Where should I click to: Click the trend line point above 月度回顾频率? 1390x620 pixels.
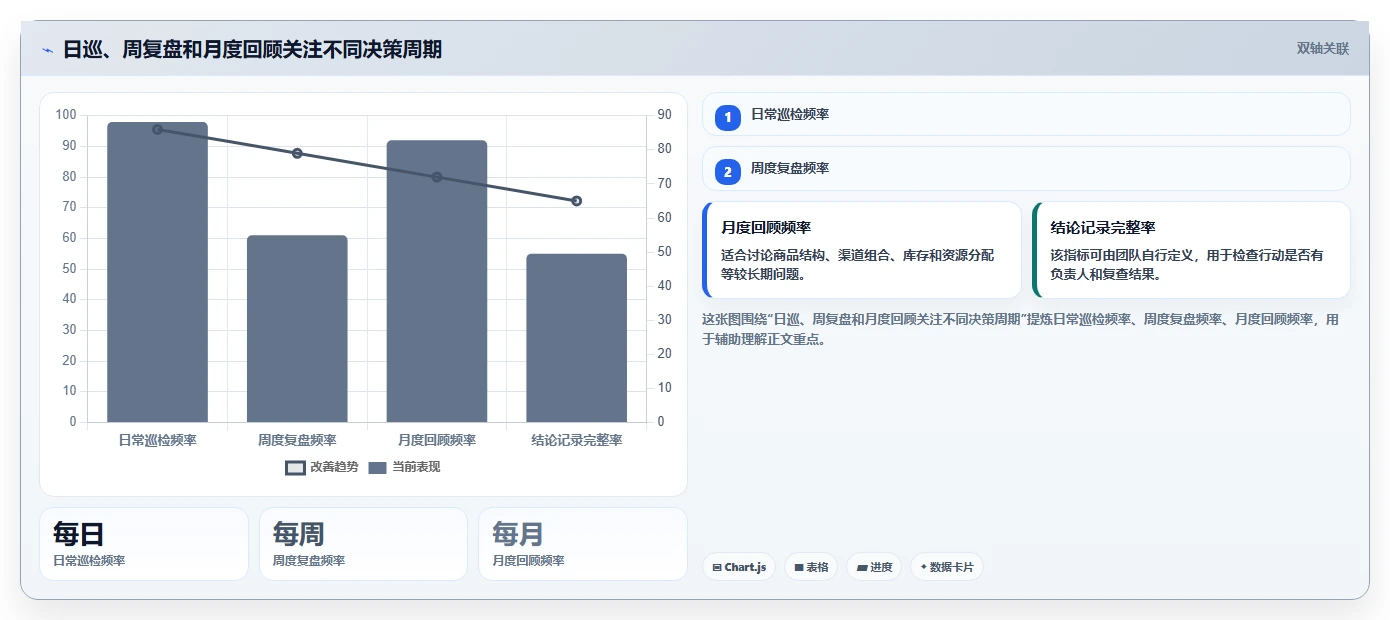(x=437, y=177)
